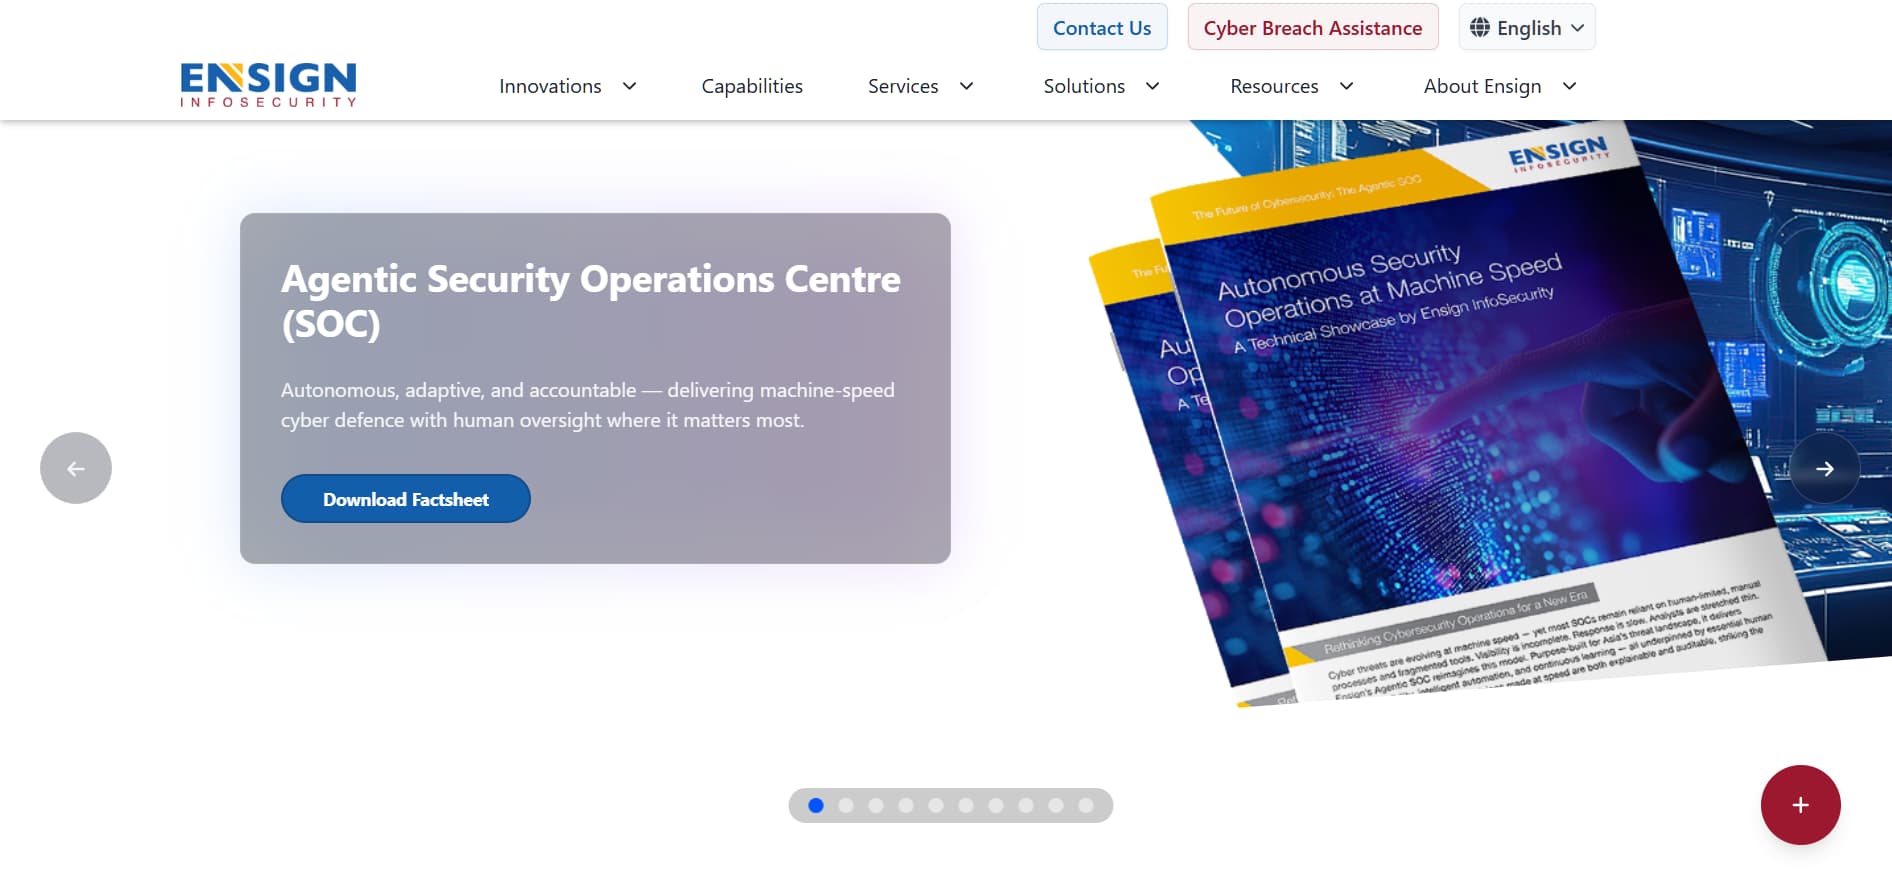Select the first carousel dot
The image size is (1892, 872).
coord(816,805)
